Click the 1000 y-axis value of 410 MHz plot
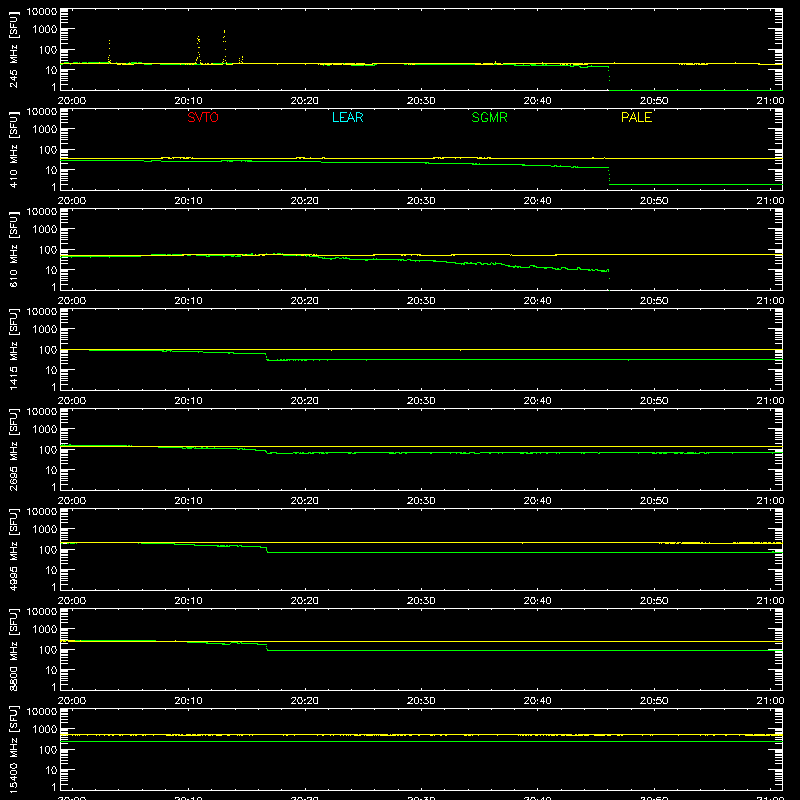This screenshot has width=800, height=800. click(x=45, y=130)
